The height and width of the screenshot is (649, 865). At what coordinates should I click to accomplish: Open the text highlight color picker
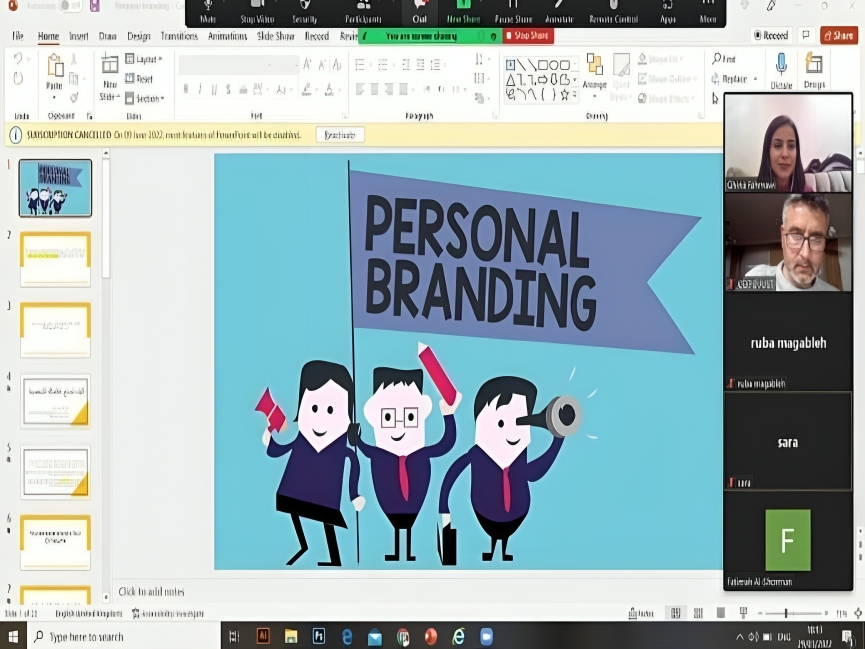point(308,89)
